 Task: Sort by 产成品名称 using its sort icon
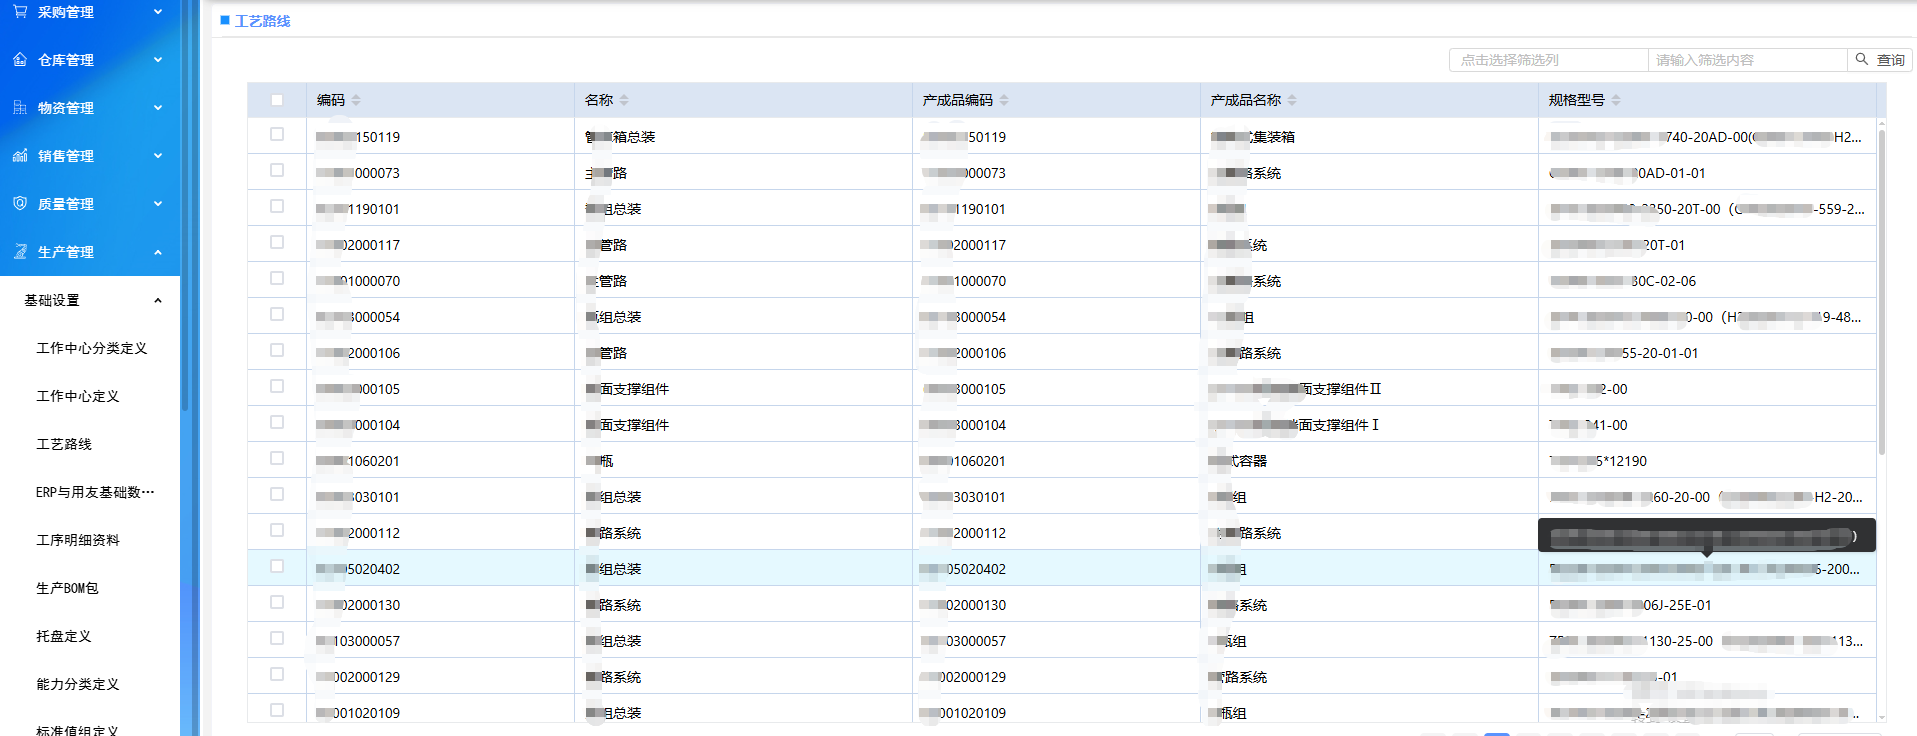[x=1292, y=100]
